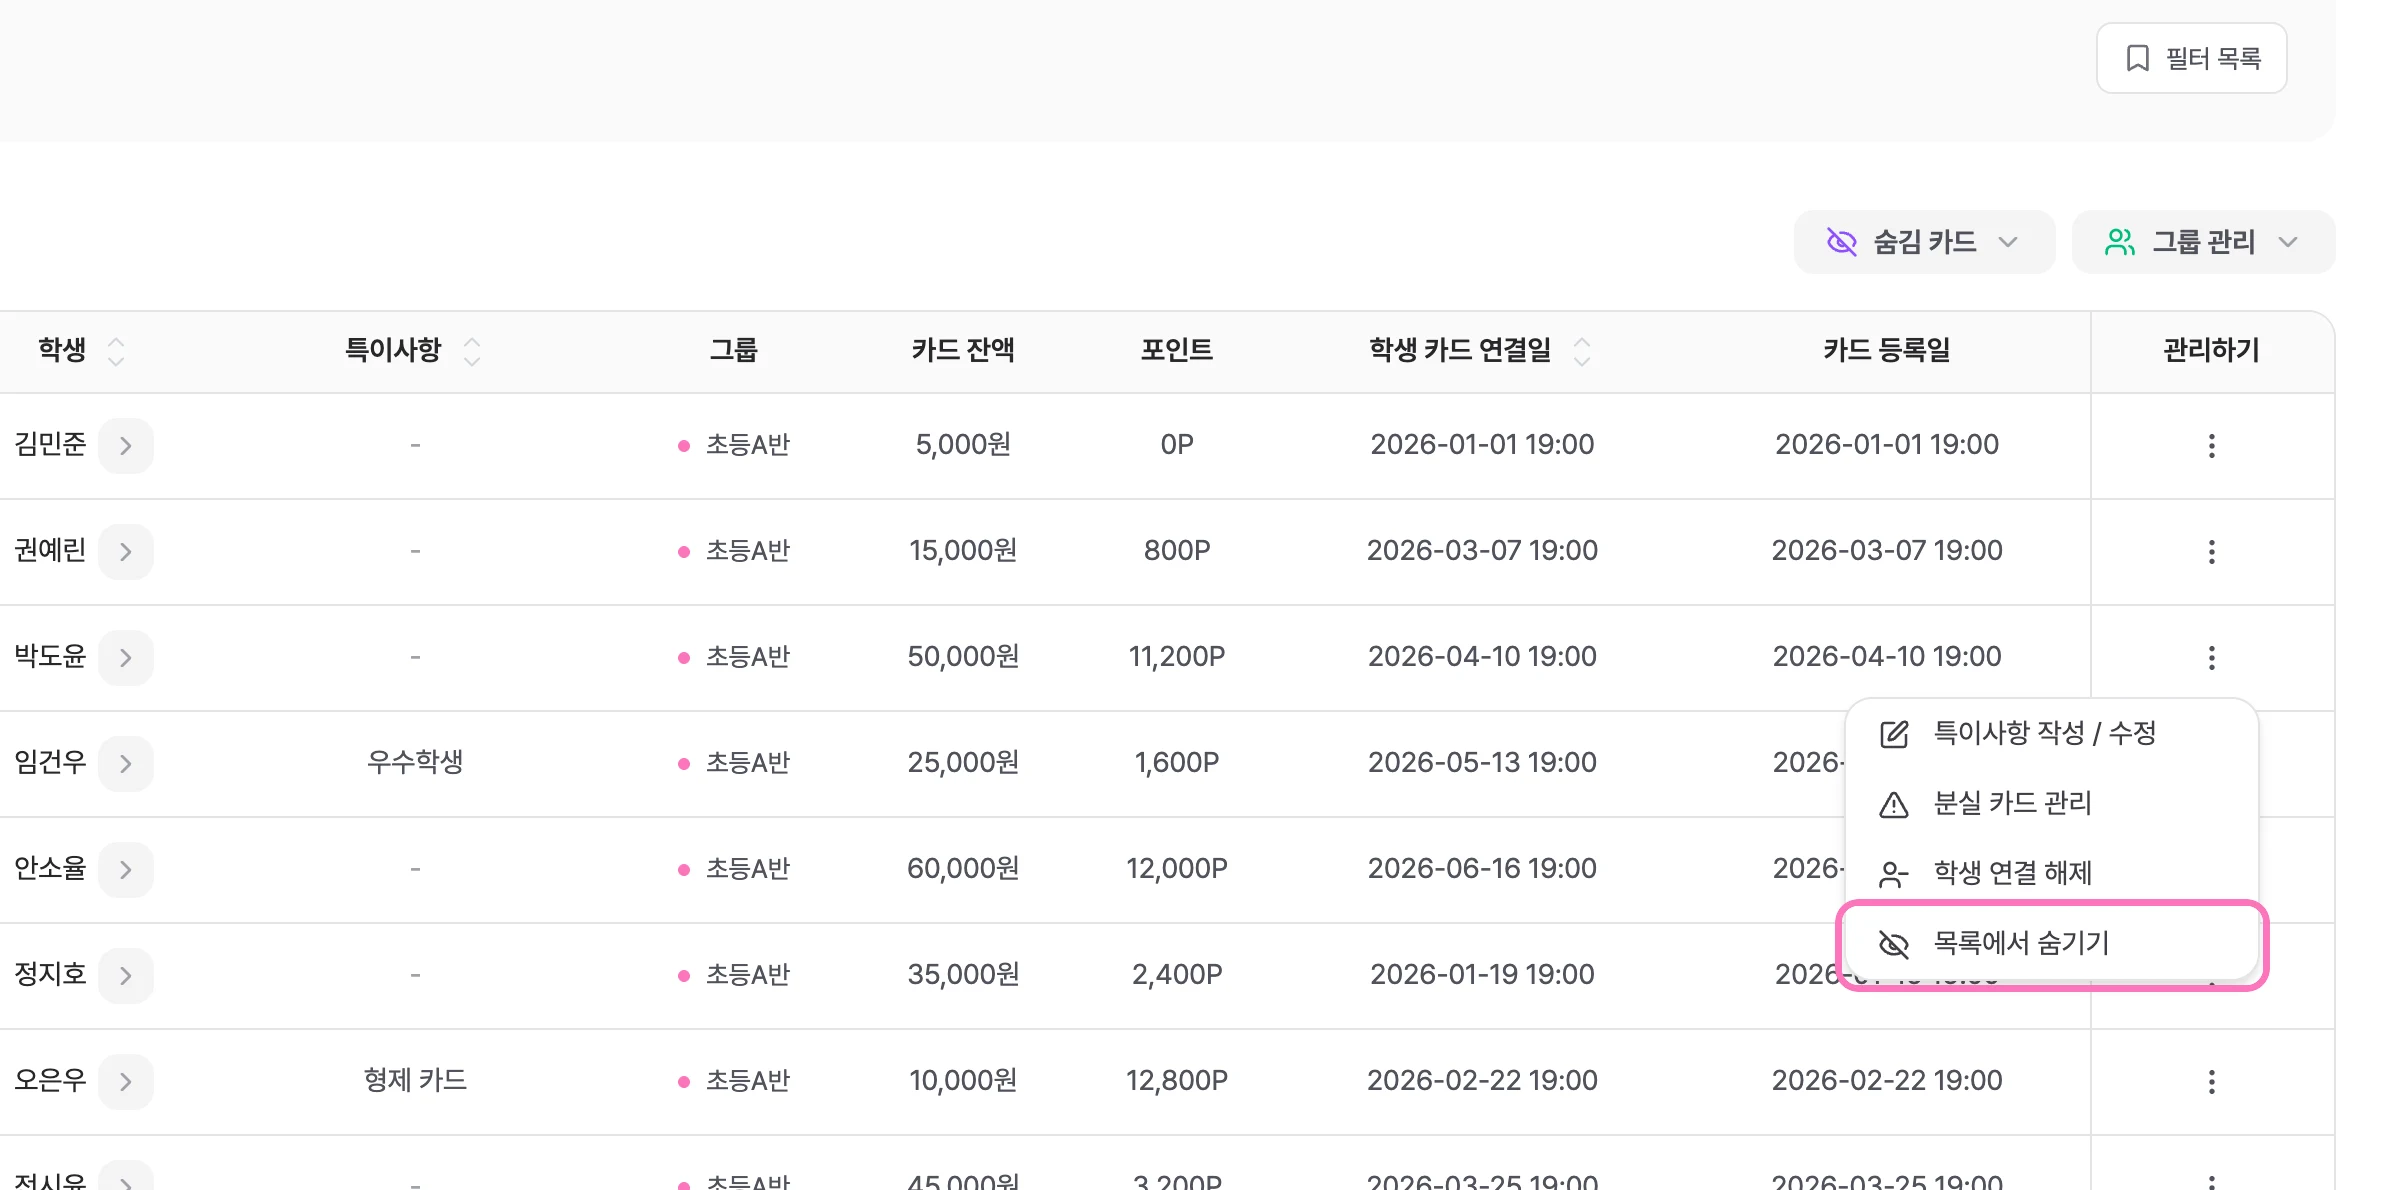The height and width of the screenshot is (1190, 2400).
Task: Click the people icon in 그룹 관리
Action: point(2120,242)
